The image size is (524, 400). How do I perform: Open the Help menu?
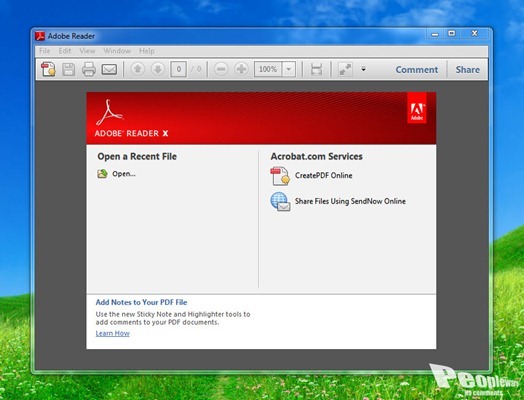147,51
